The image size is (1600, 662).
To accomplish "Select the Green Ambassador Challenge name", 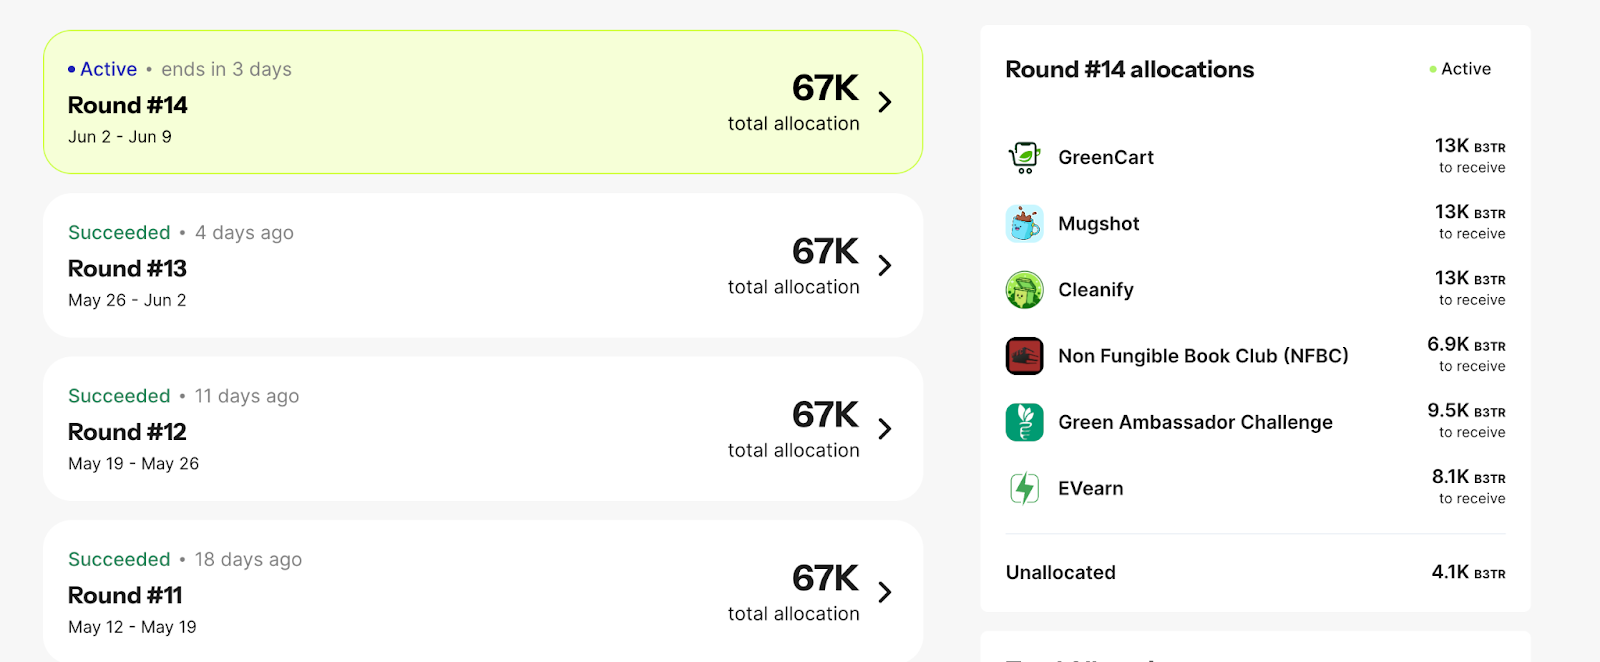I will pyautogui.click(x=1195, y=422).
